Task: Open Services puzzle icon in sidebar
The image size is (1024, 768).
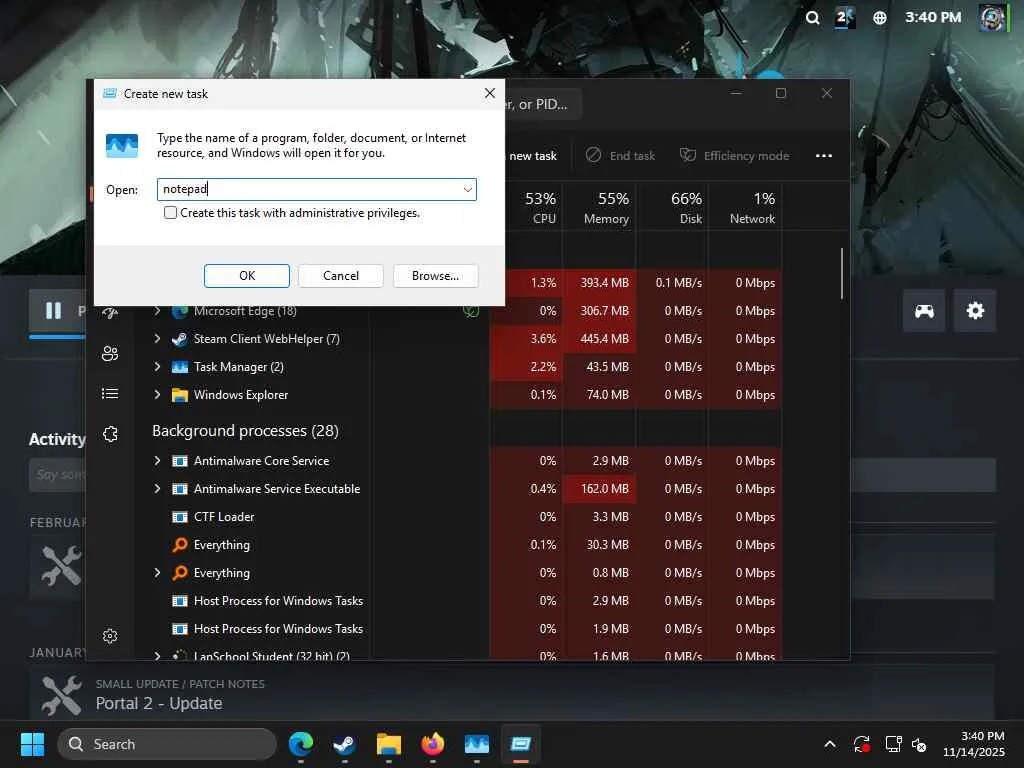Action: [x=110, y=434]
